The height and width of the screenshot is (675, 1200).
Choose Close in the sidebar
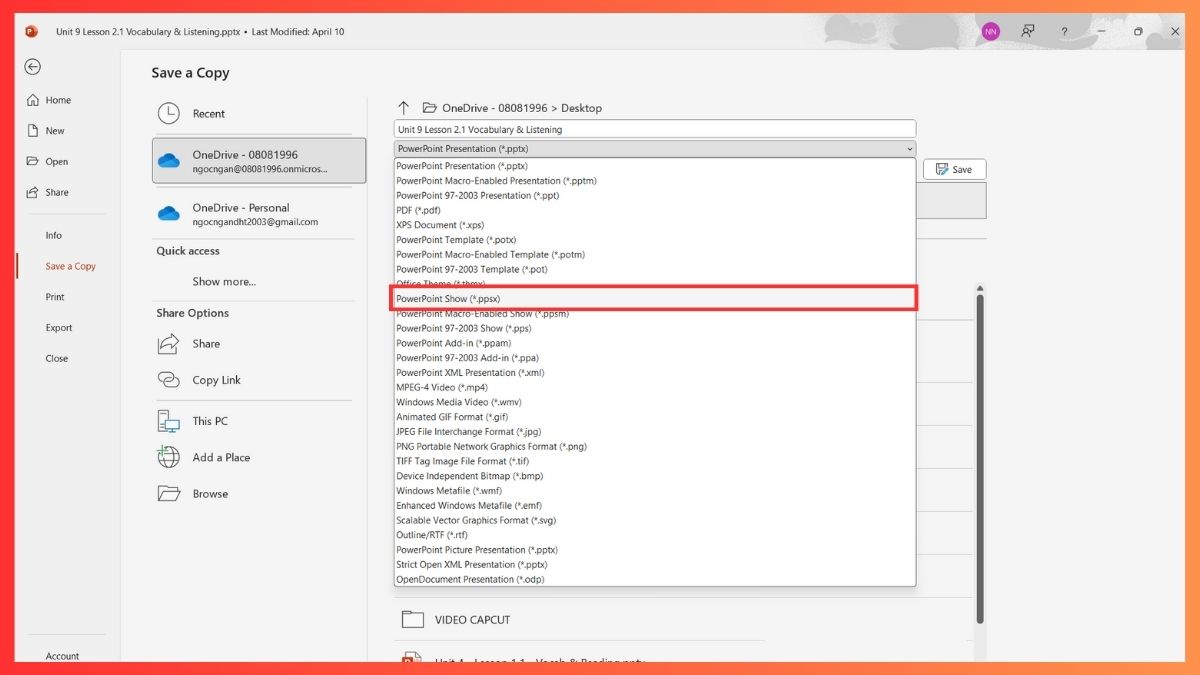(57, 359)
